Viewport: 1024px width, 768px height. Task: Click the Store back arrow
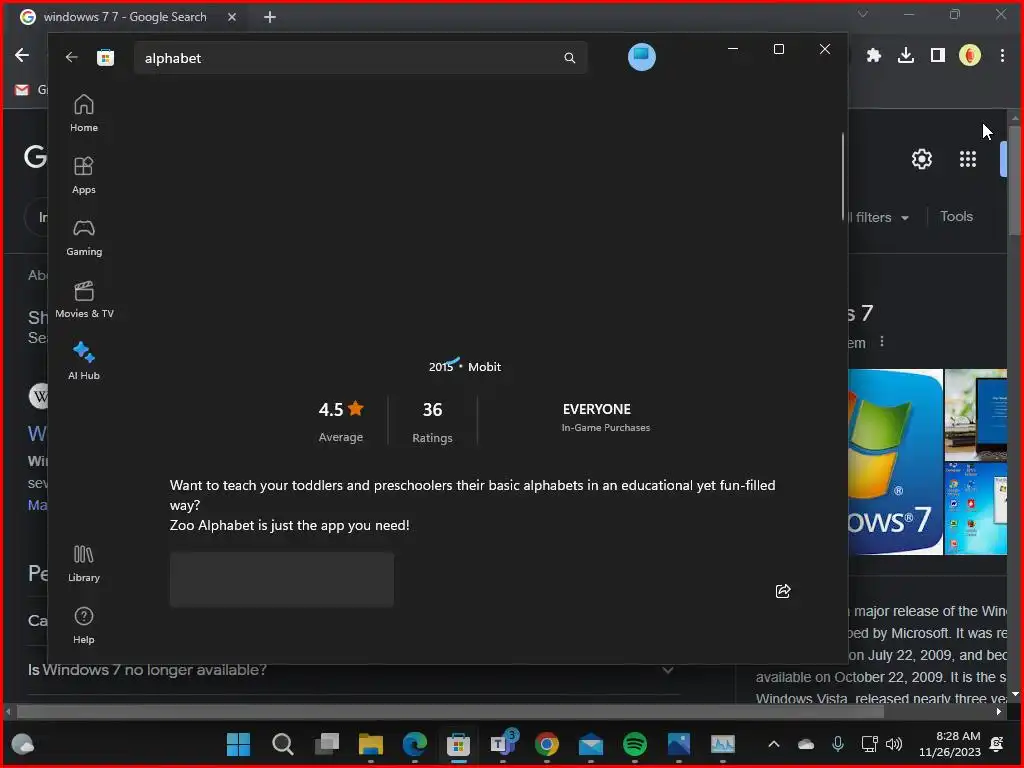coord(71,57)
